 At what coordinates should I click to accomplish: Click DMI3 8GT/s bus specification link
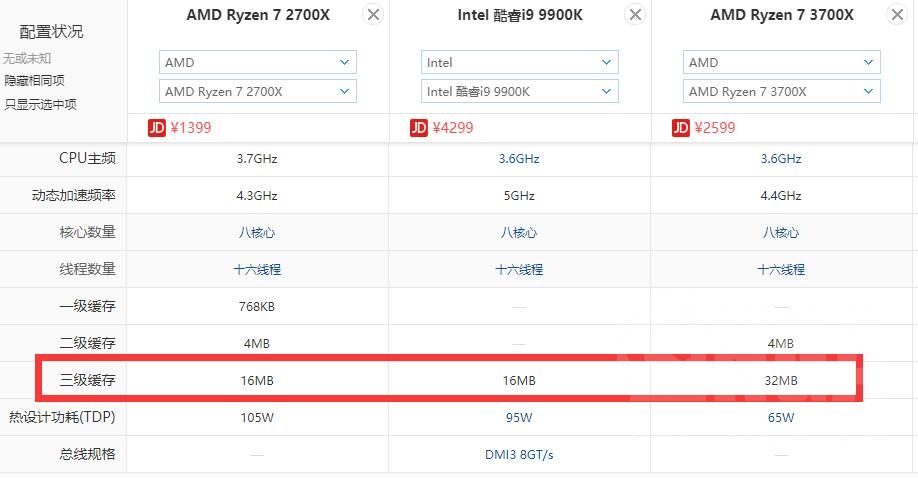point(519,454)
